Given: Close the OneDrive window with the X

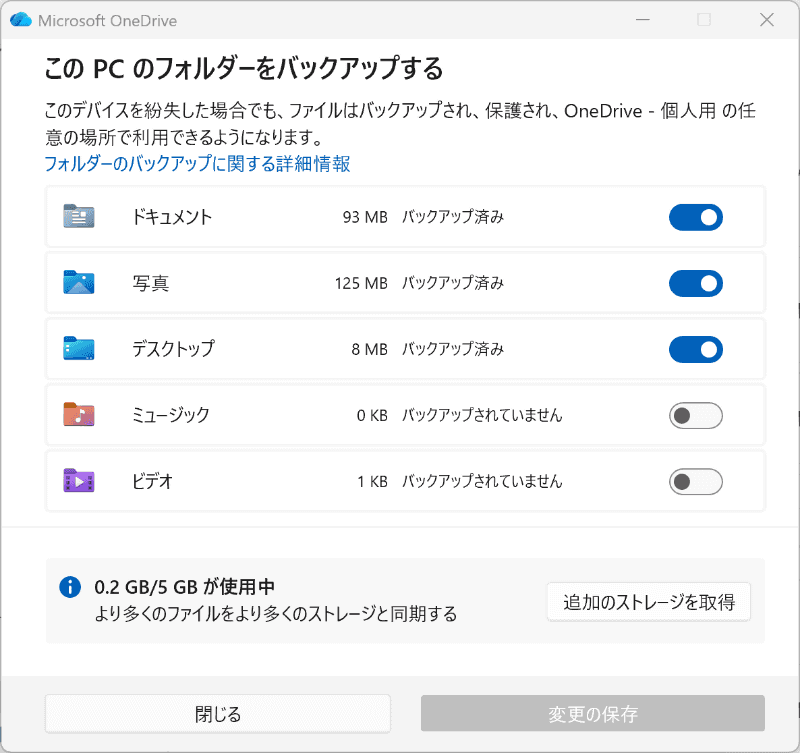Looking at the screenshot, I should click(x=767, y=20).
